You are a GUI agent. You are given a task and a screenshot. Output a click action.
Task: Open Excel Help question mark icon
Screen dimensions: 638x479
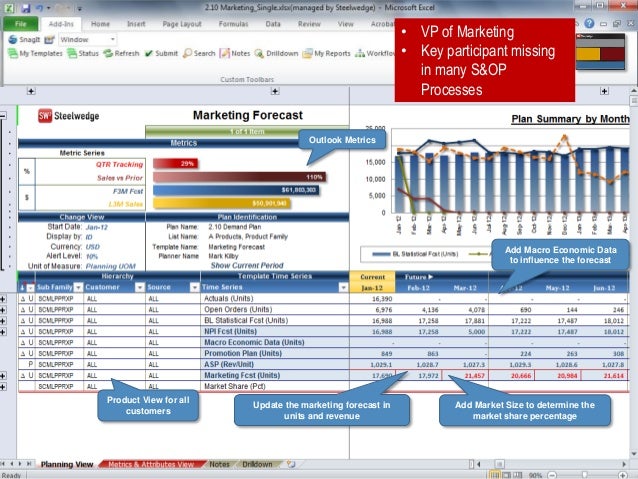(589, 24)
